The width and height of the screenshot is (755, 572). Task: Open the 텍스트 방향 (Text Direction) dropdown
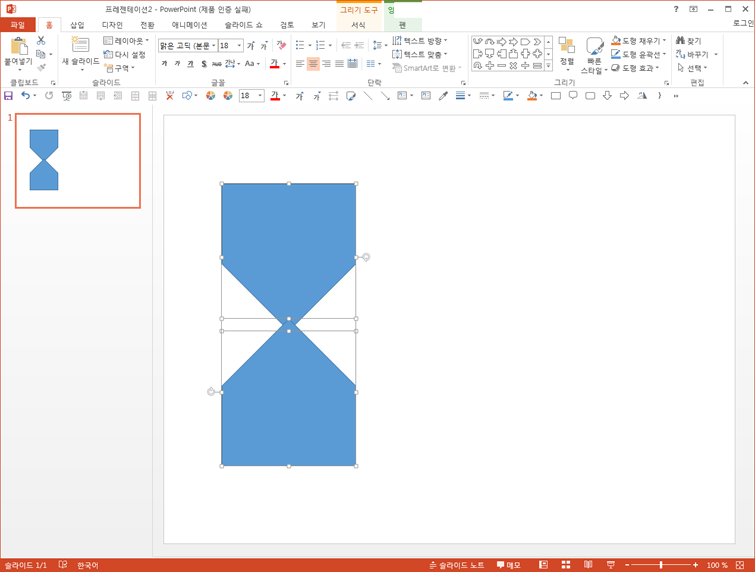[420, 41]
